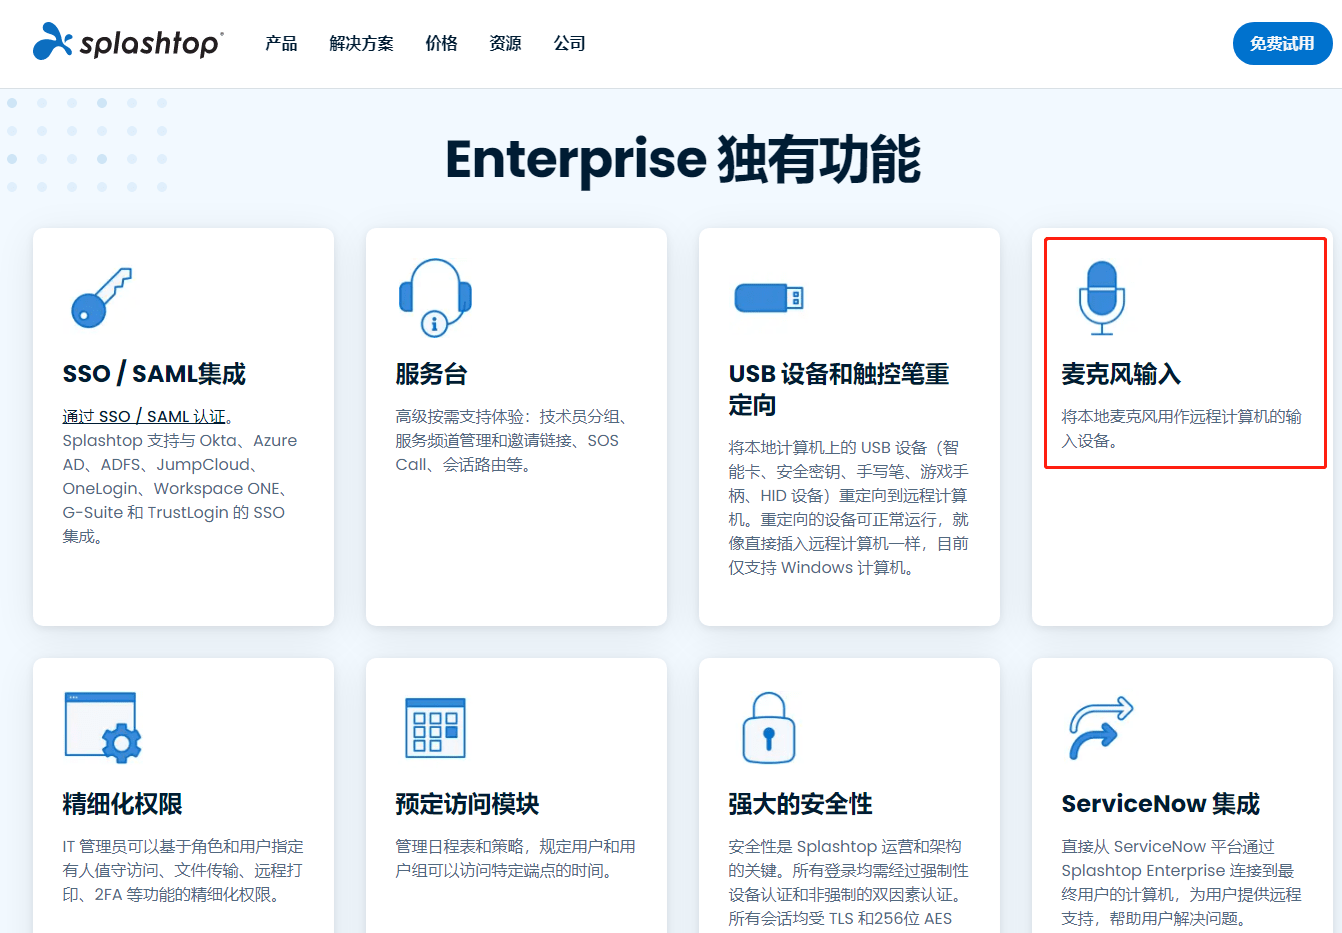Click the USB 设备和触控笔重定向 heading
The height and width of the screenshot is (933, 1342).
[x=838, y=389]
